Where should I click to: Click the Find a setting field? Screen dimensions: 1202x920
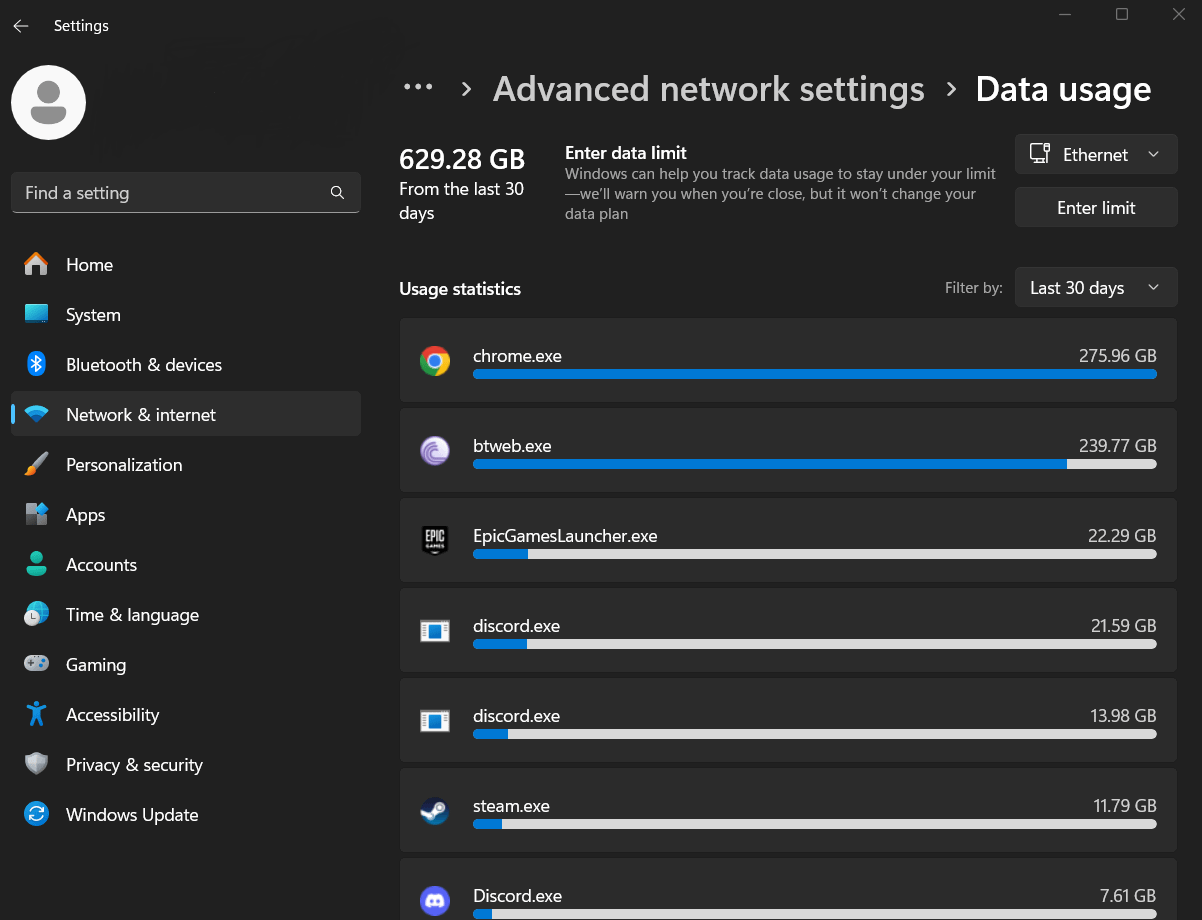186,193
